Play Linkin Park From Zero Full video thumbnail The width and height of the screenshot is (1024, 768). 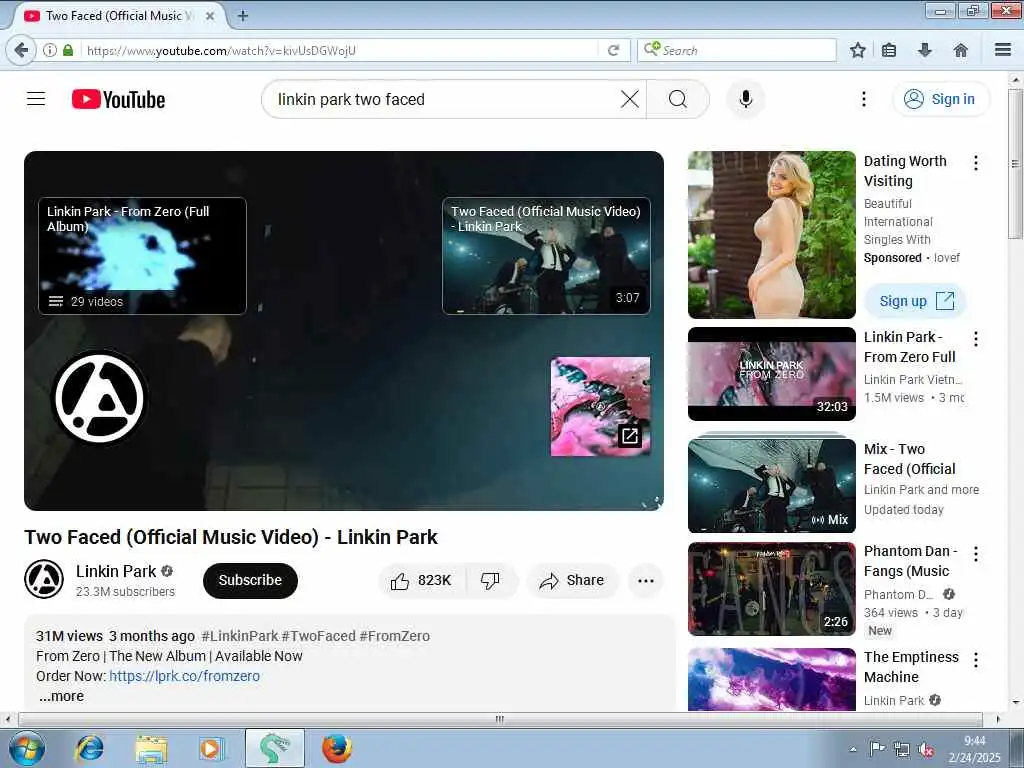(x=771, y=374)
